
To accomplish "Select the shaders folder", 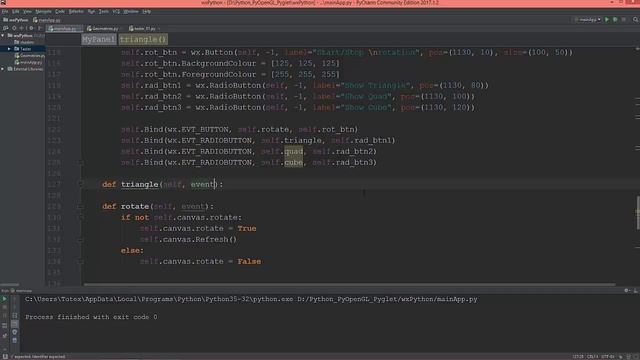I will [x=24, y=42].
